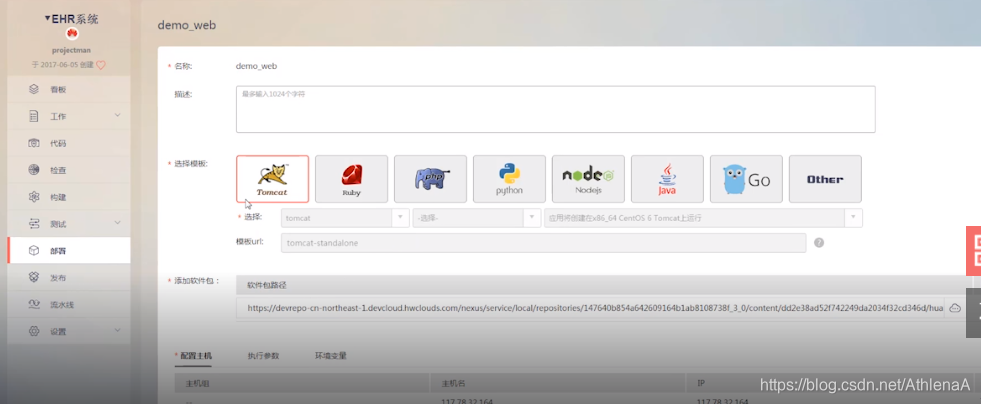Click the Huawei logo avatar
The height and width of the screenshot is (404, 981).
(72, 34)
